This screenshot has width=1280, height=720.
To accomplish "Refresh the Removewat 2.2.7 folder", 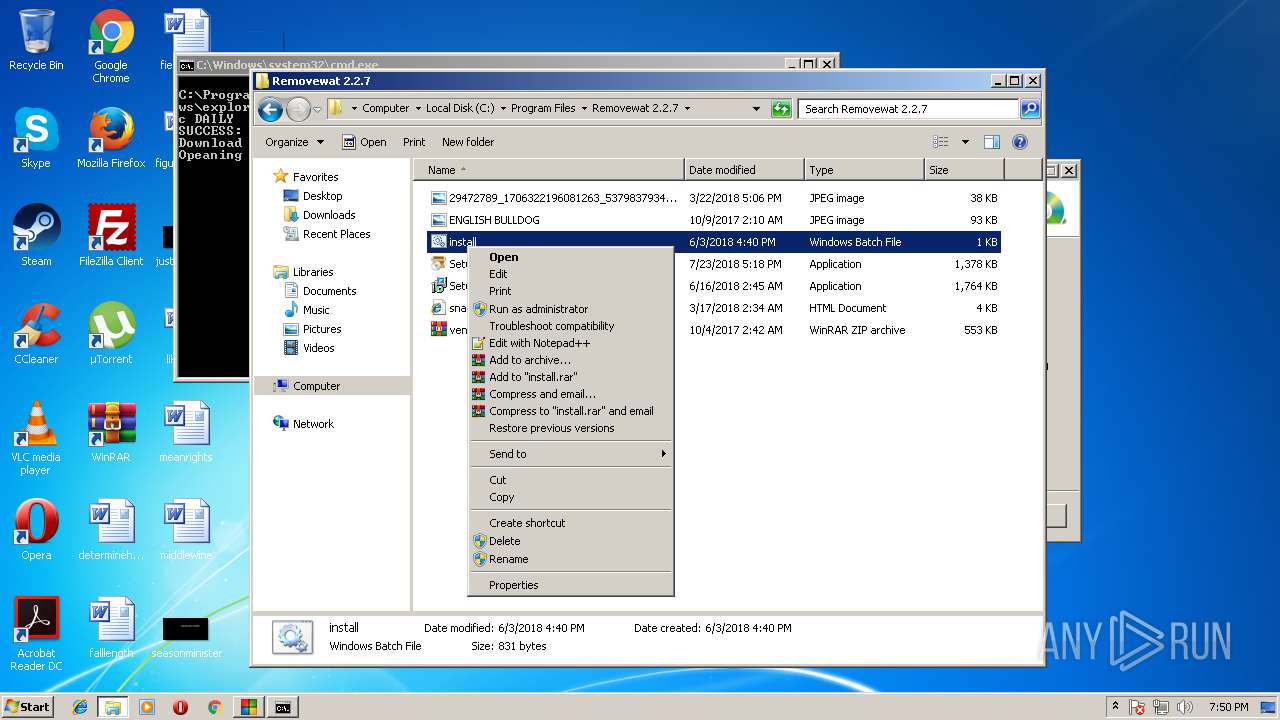I will click(x=781, y=108).
